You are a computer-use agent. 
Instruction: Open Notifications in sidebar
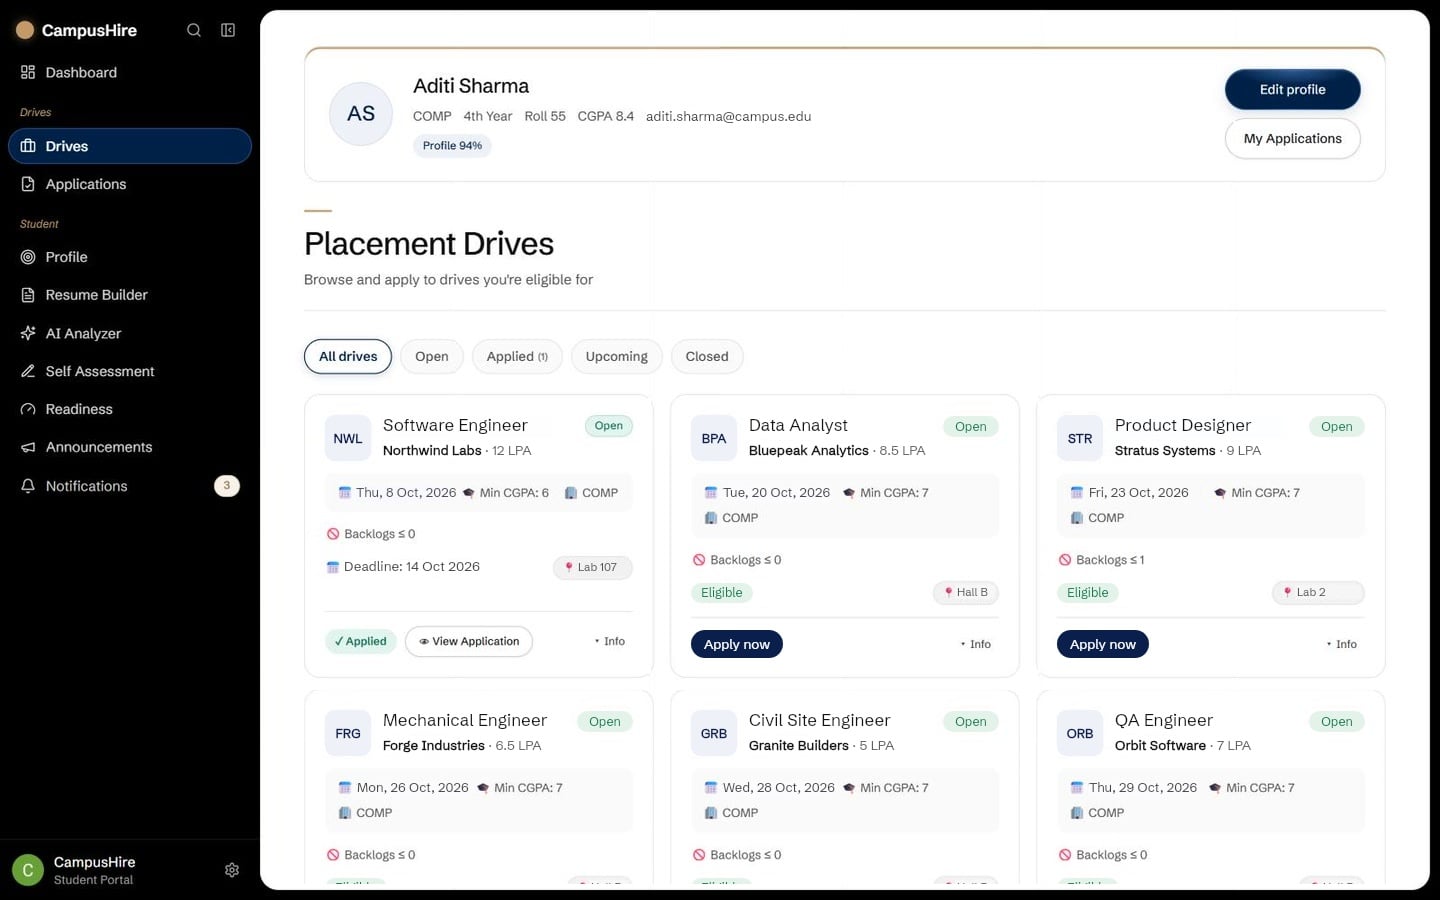click(x=130, y=486)
